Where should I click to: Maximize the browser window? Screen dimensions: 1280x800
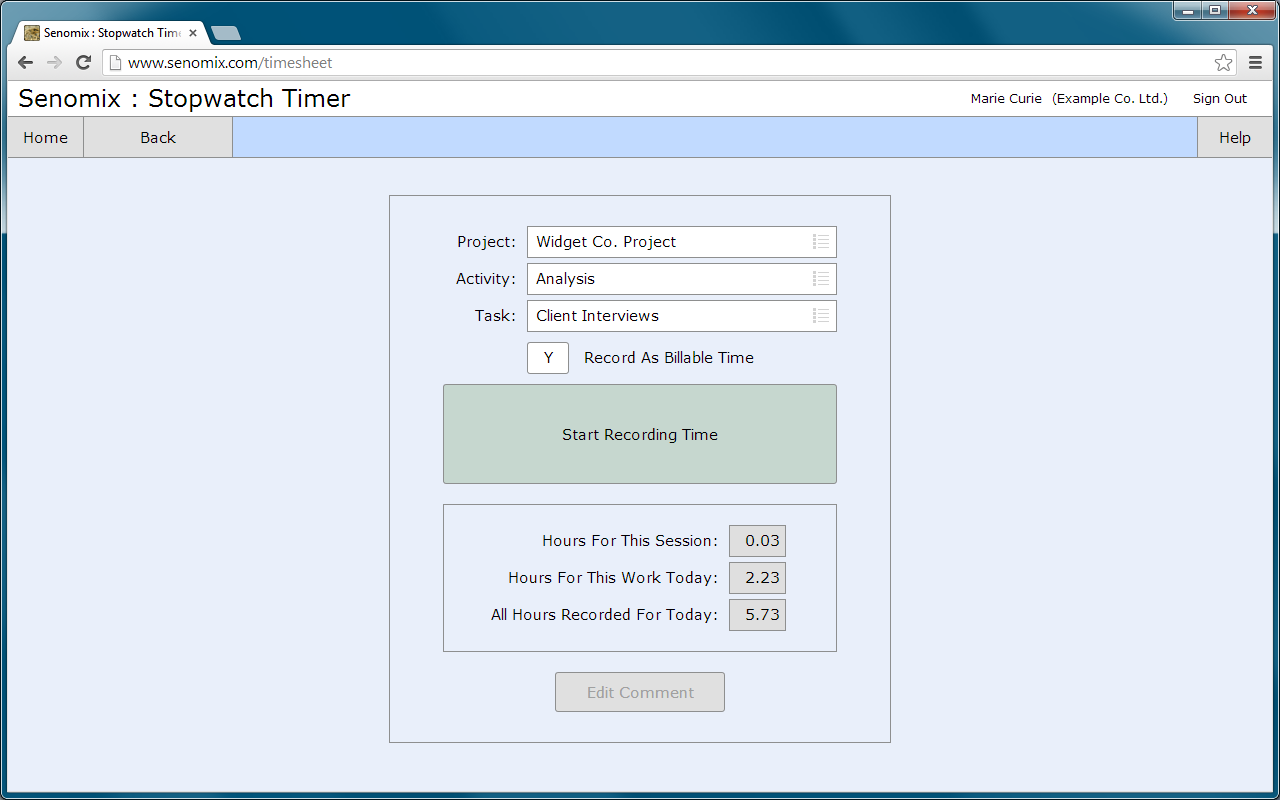point(1215,9)
